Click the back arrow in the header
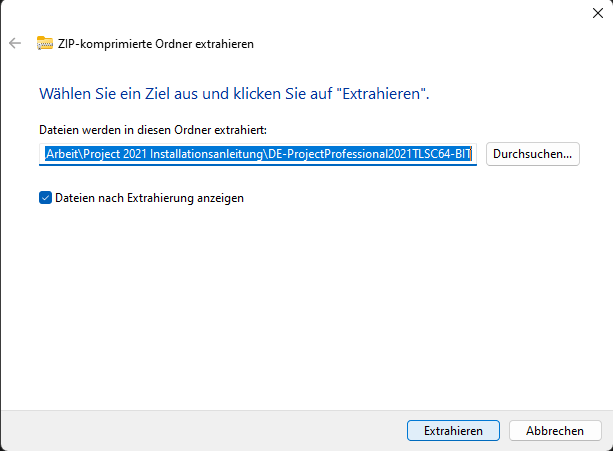 15,44
